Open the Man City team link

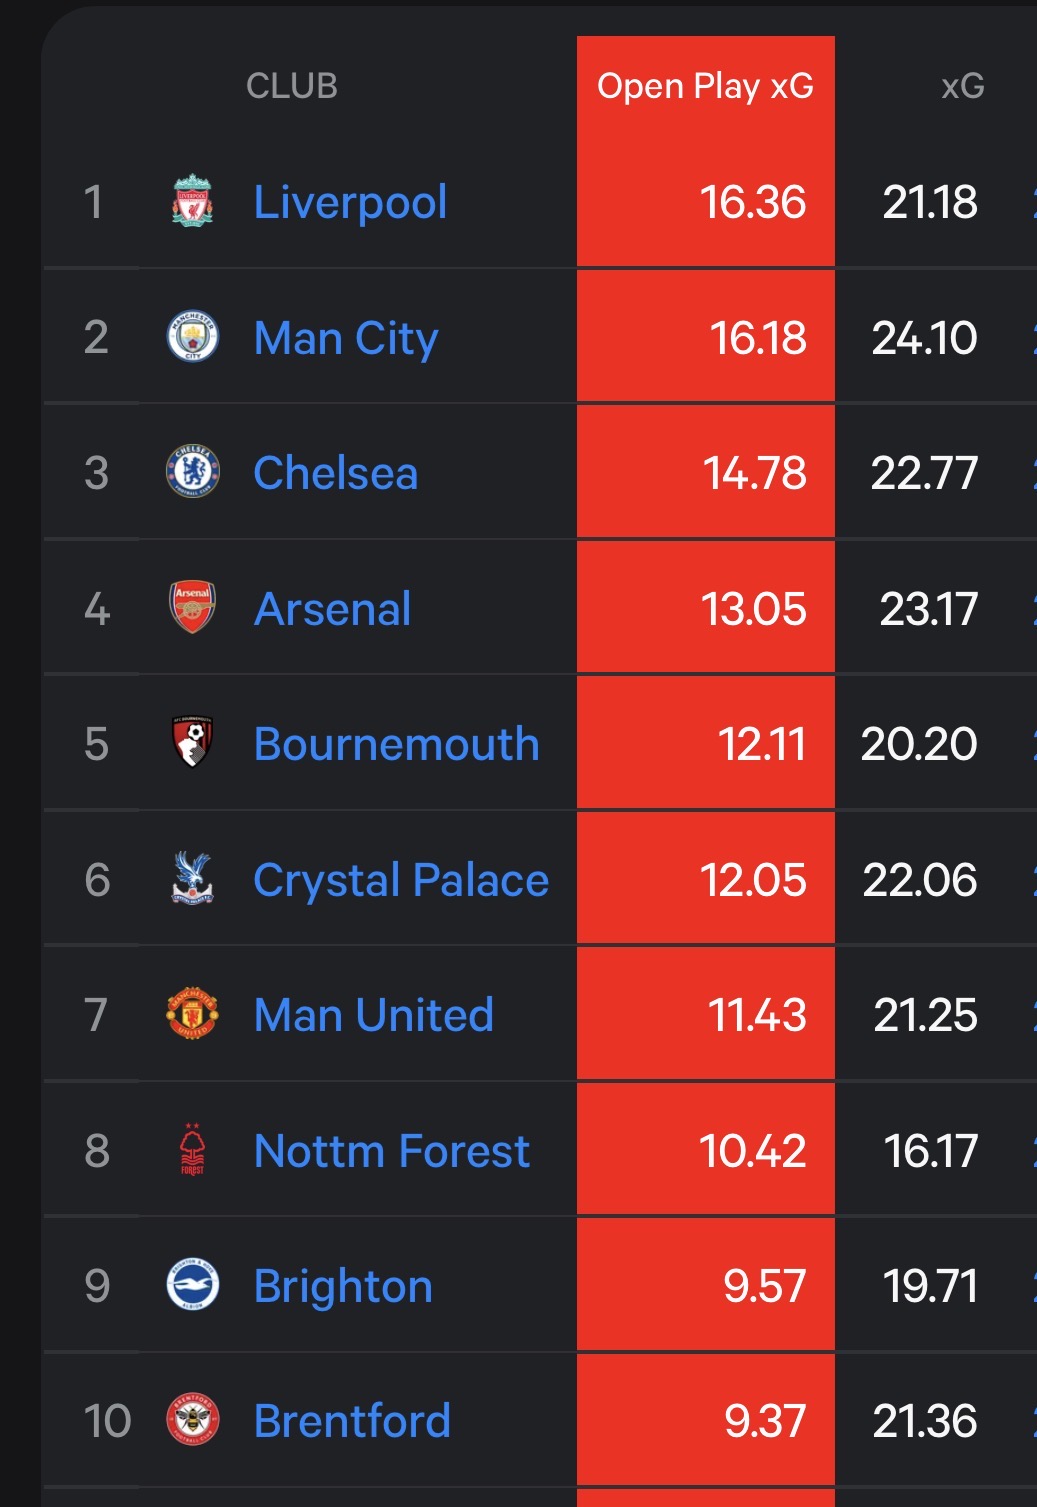coord(346,338)
